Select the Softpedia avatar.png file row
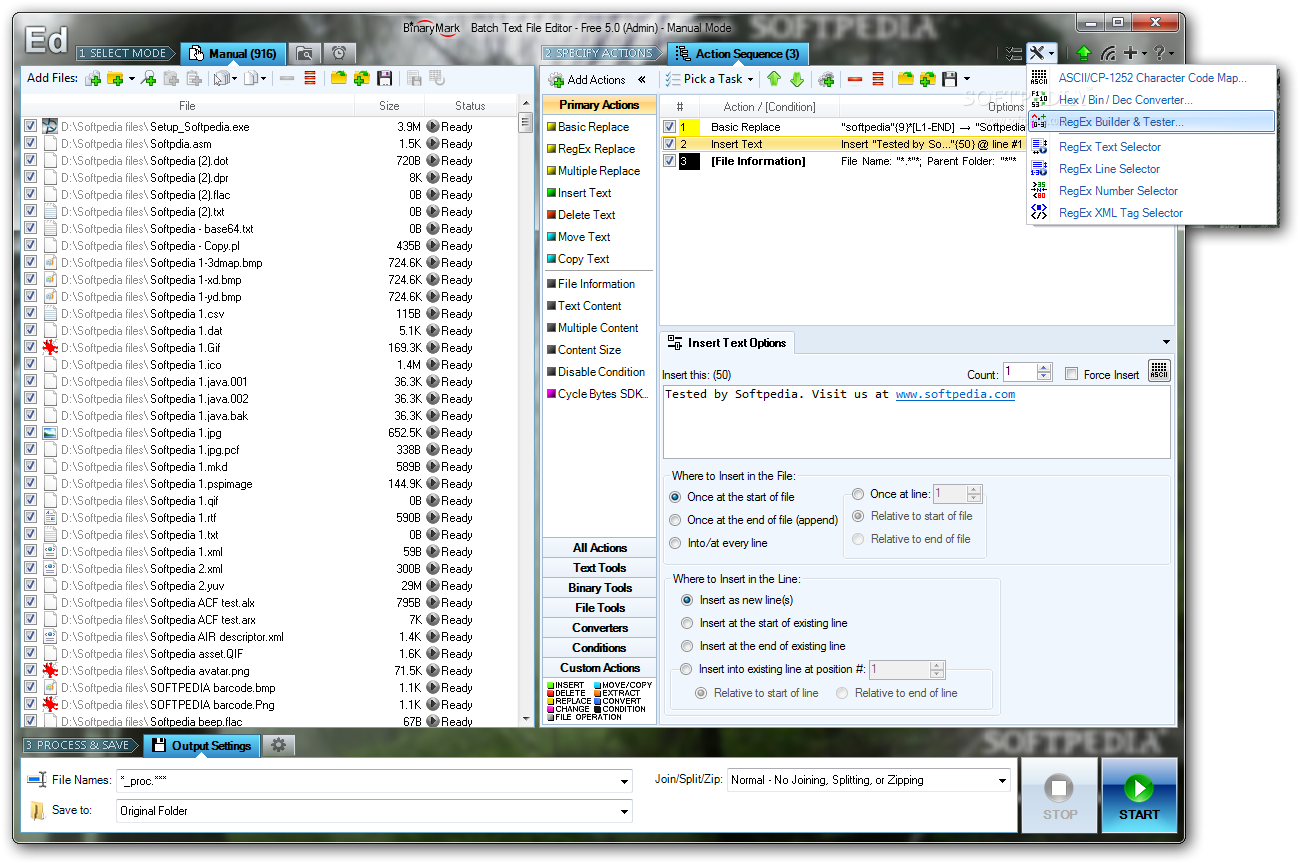Screen dimensions: 1300x864 click(269, 671)
